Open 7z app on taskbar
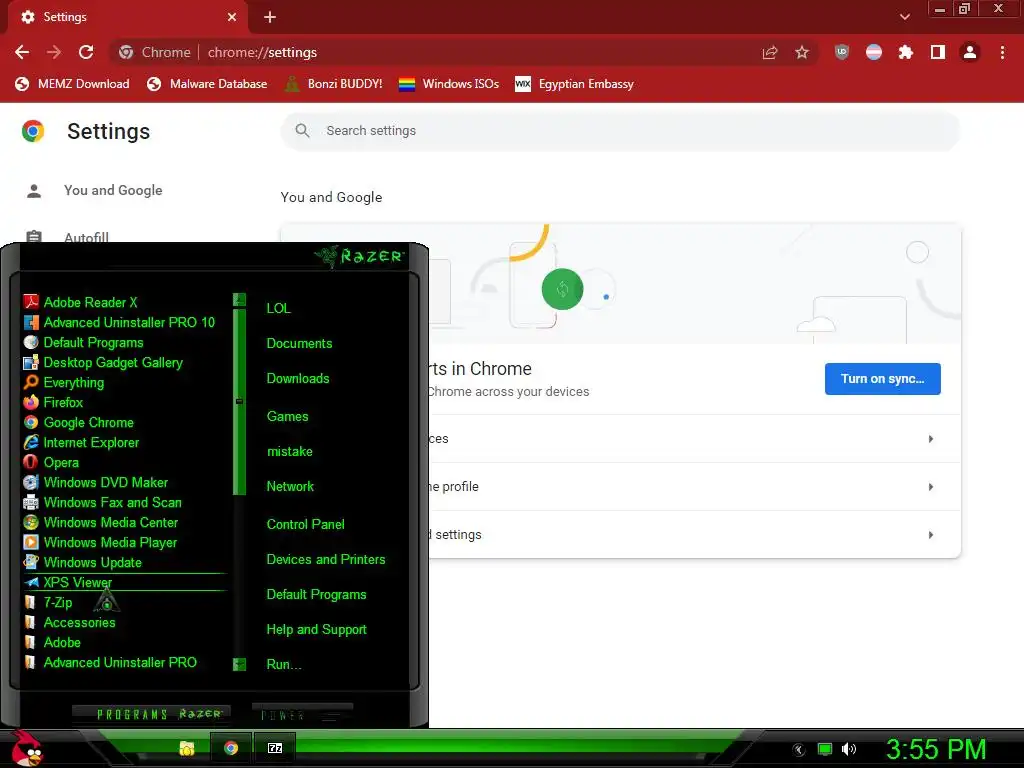 275,748
